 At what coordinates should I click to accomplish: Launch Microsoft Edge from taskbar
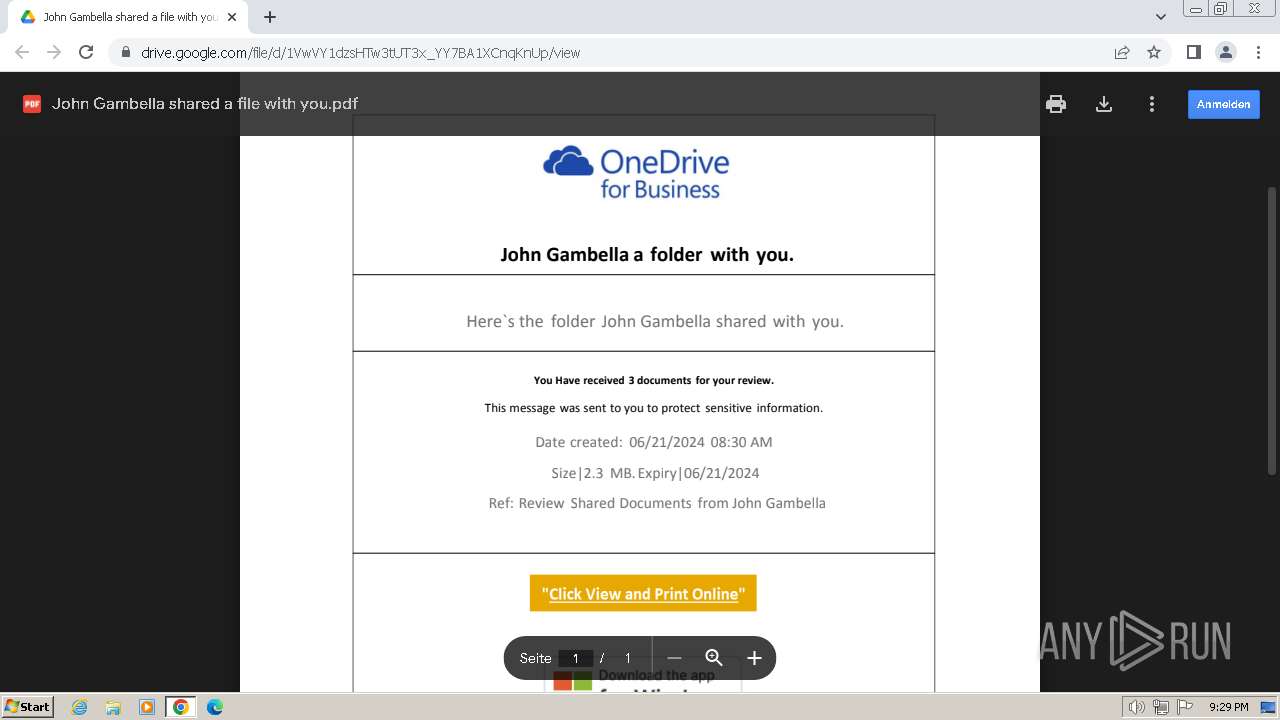click(x=215, y=707)
